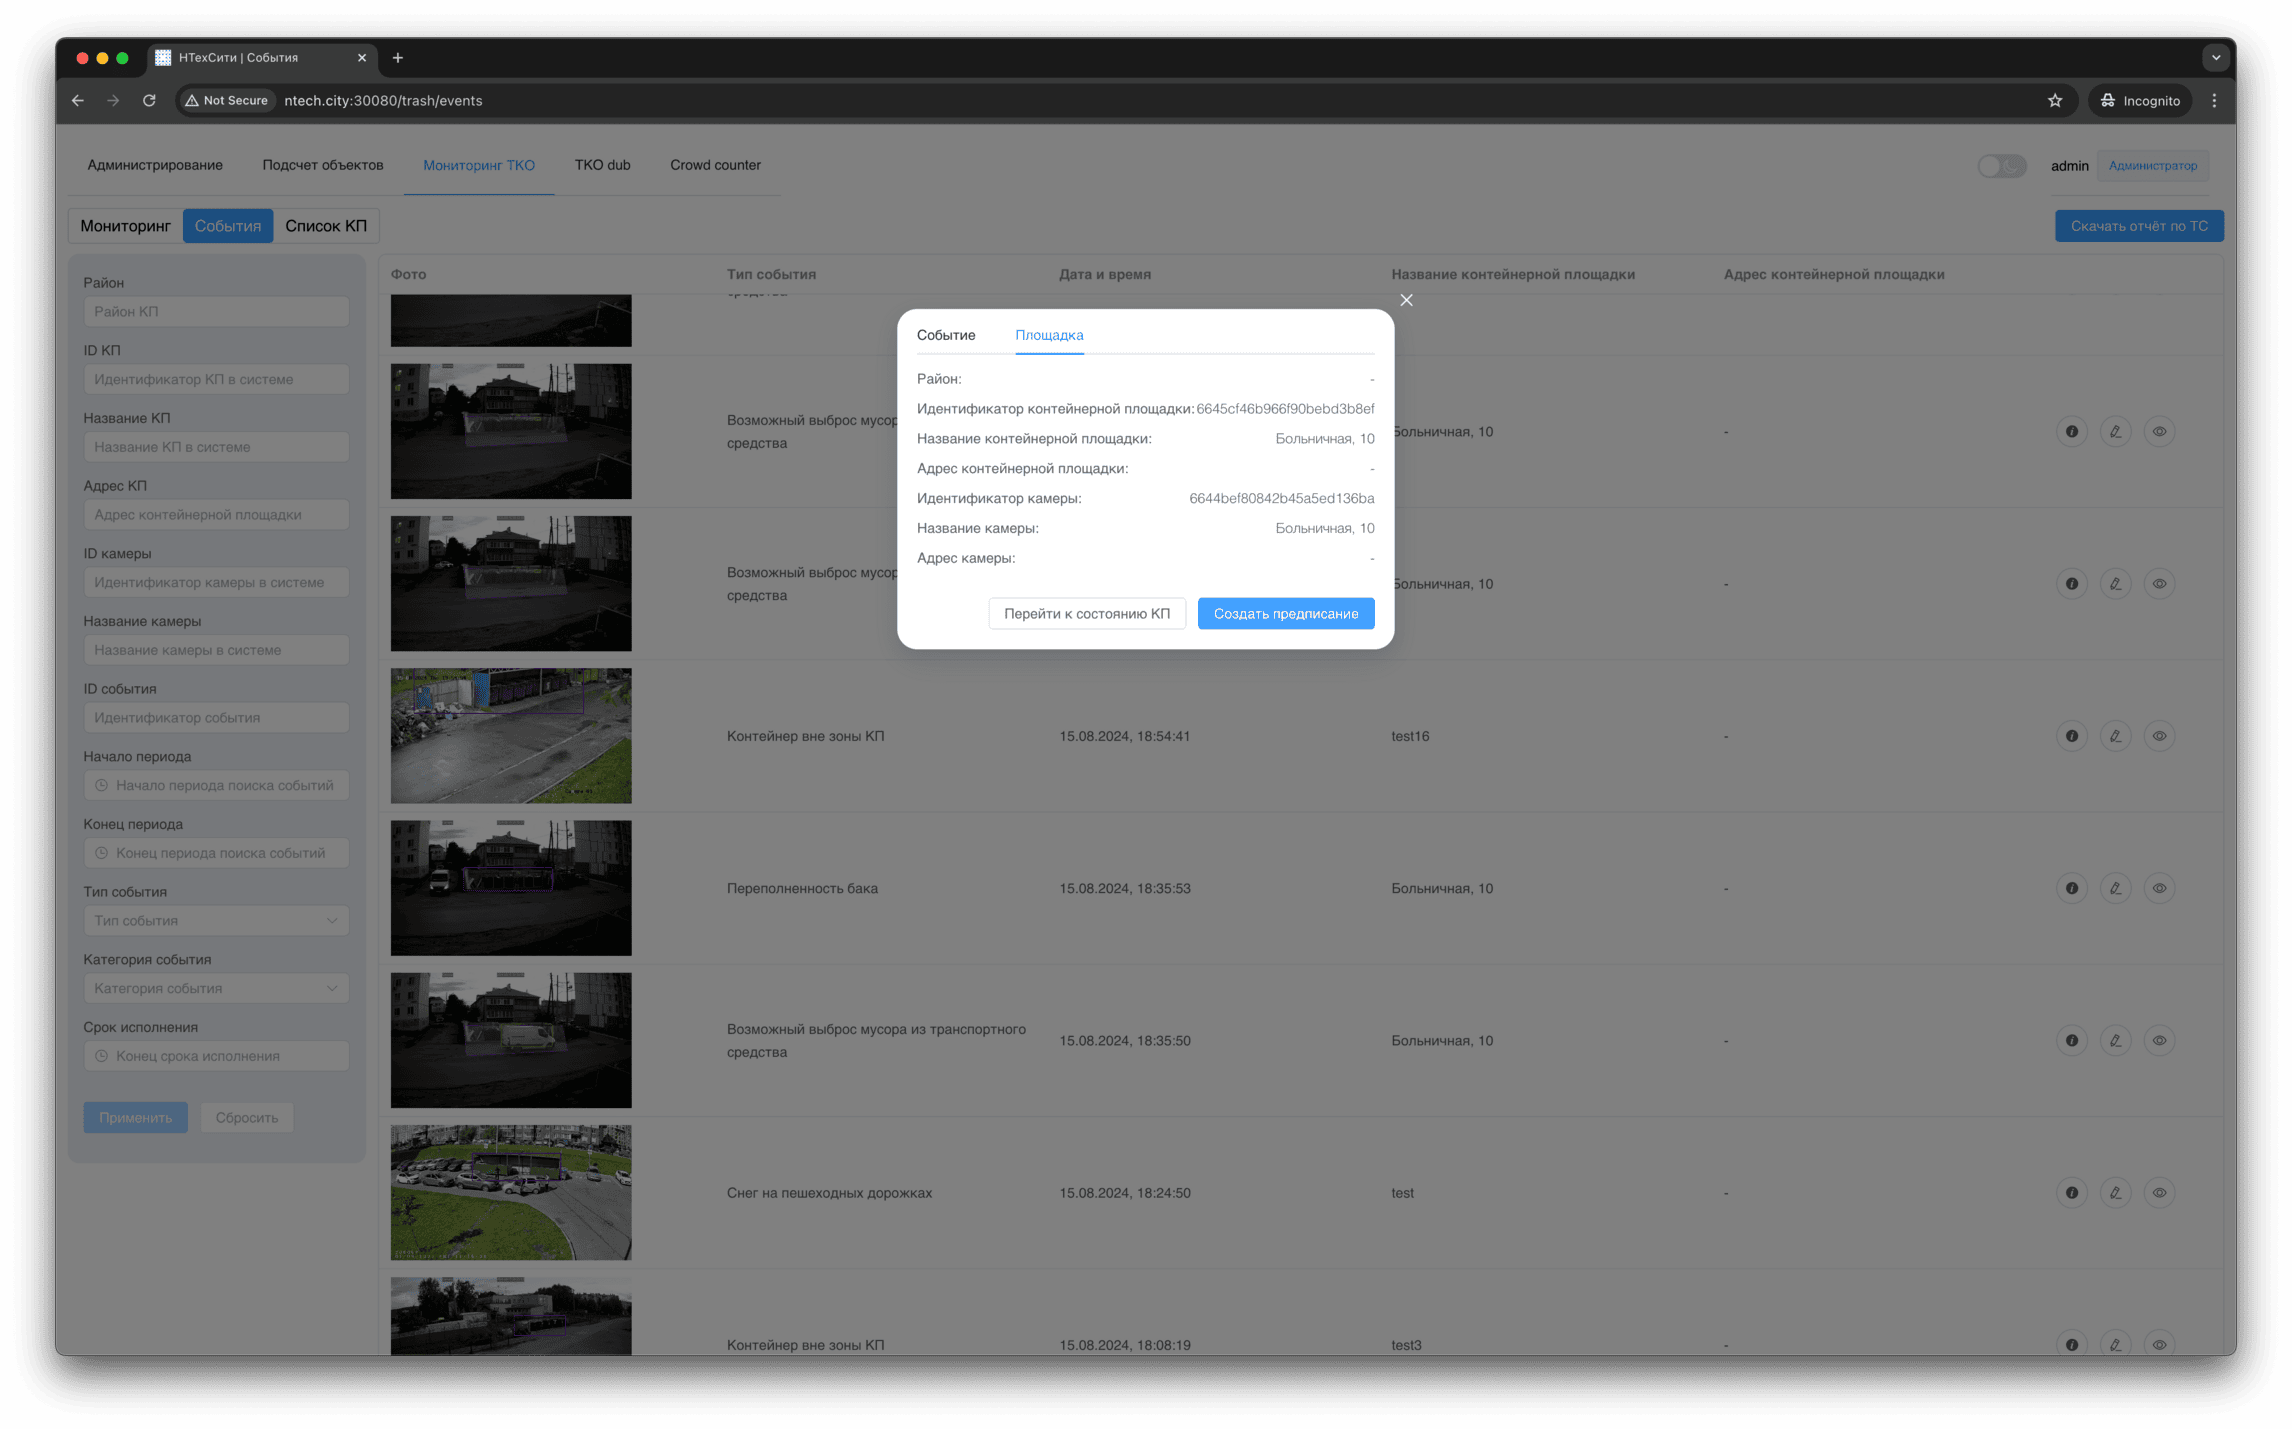Open browser tab search chevron
This screenshot has width=2292, height=1429.
coord(2215,58)
